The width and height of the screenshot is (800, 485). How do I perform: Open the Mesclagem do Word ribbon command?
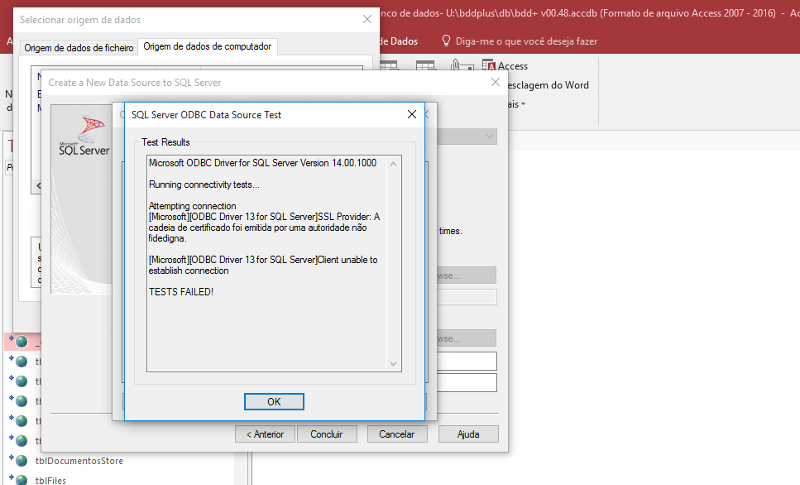pyautogui.click(x=548, y=85)
